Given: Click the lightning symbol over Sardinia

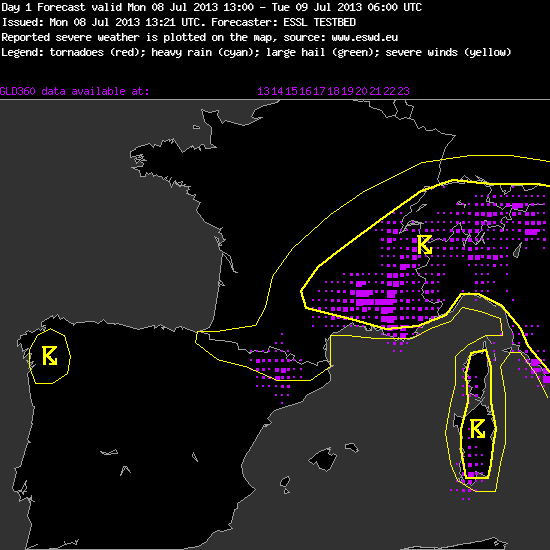Looking at the screenshot, I should coord(477,429).
